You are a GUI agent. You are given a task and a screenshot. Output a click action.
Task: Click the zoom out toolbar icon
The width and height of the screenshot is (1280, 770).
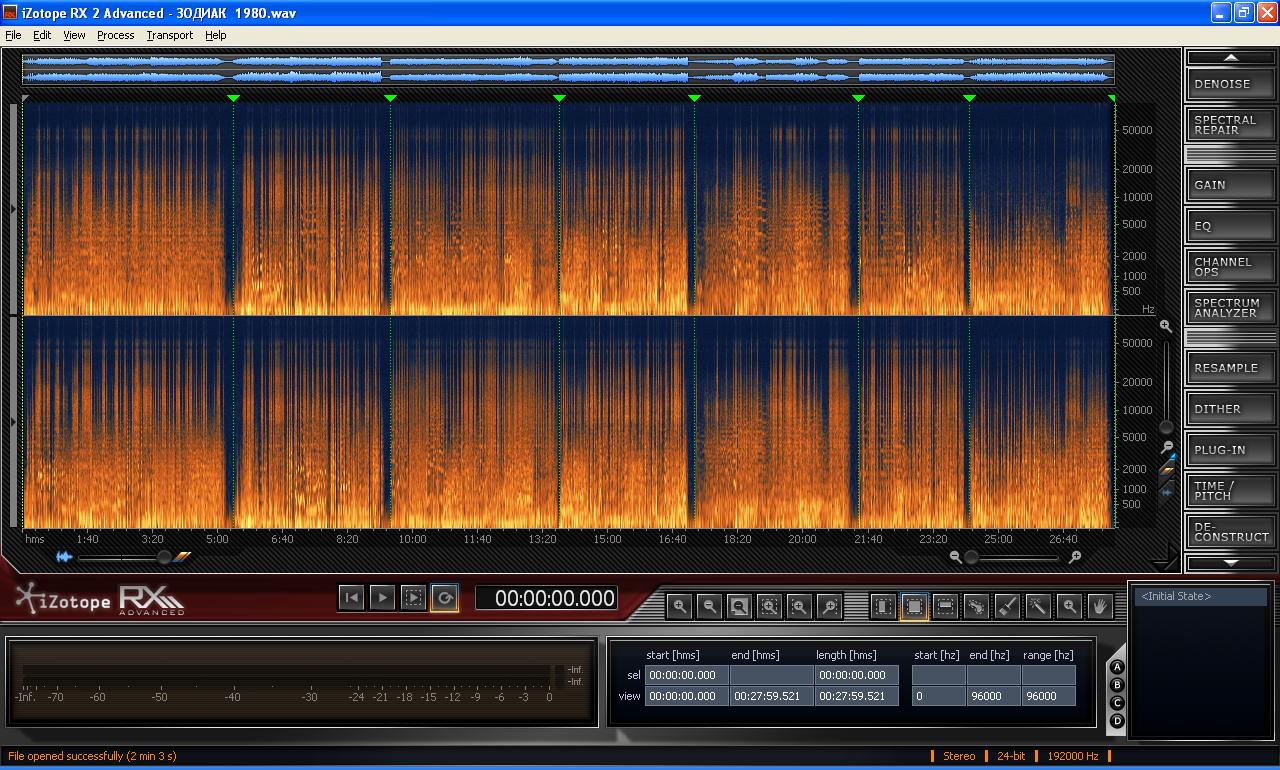[709, 606]
